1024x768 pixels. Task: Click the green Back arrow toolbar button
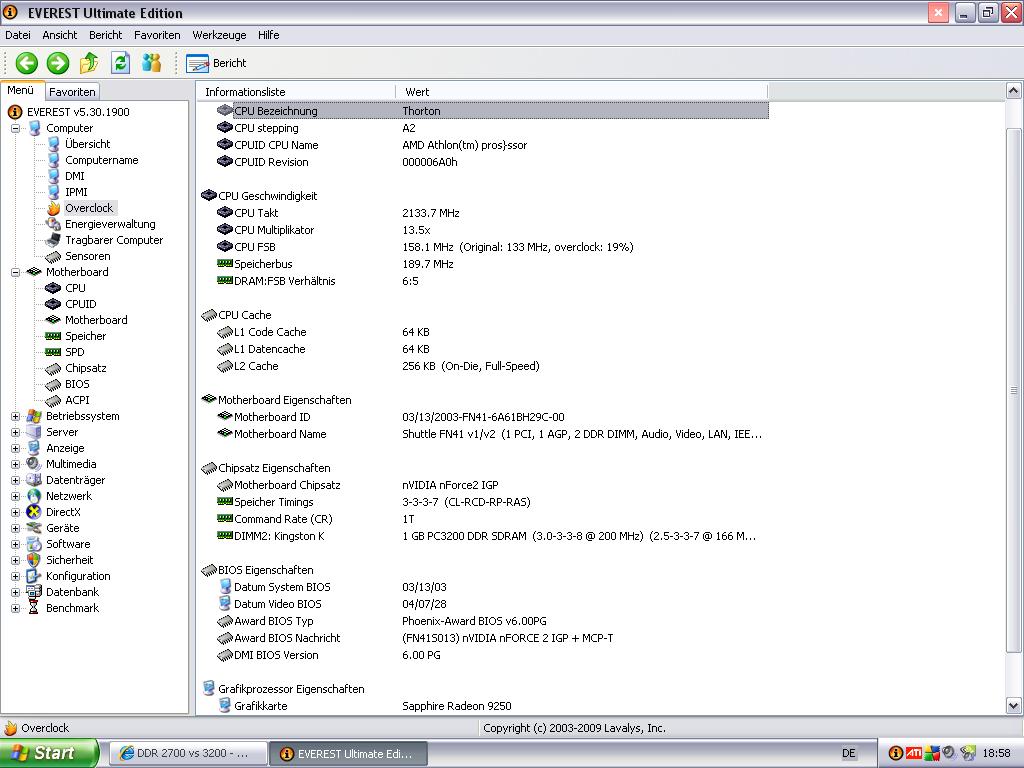point(27,63)
